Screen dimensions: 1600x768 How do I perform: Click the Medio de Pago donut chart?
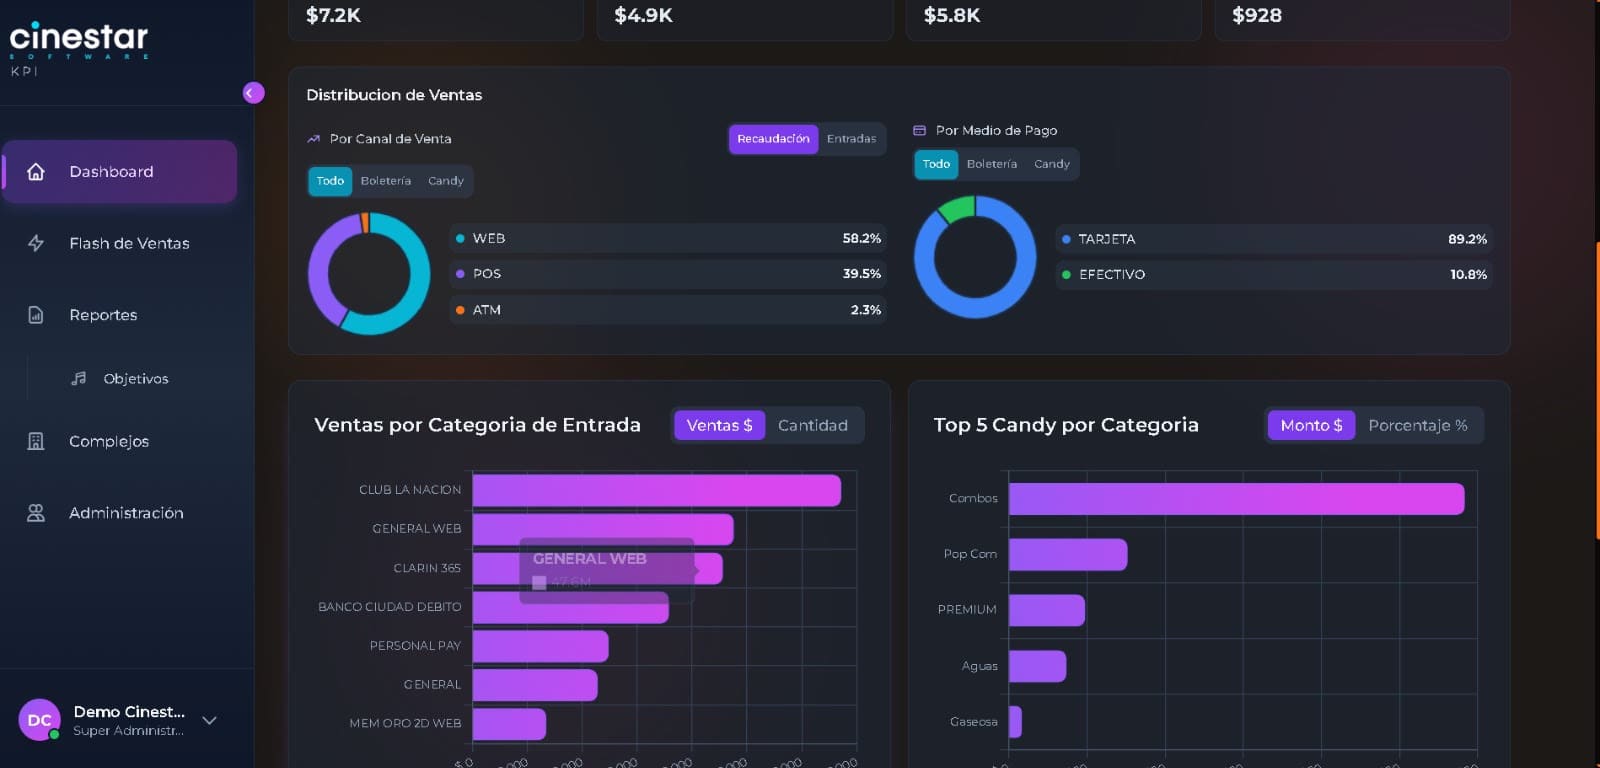tap(975, 257)
